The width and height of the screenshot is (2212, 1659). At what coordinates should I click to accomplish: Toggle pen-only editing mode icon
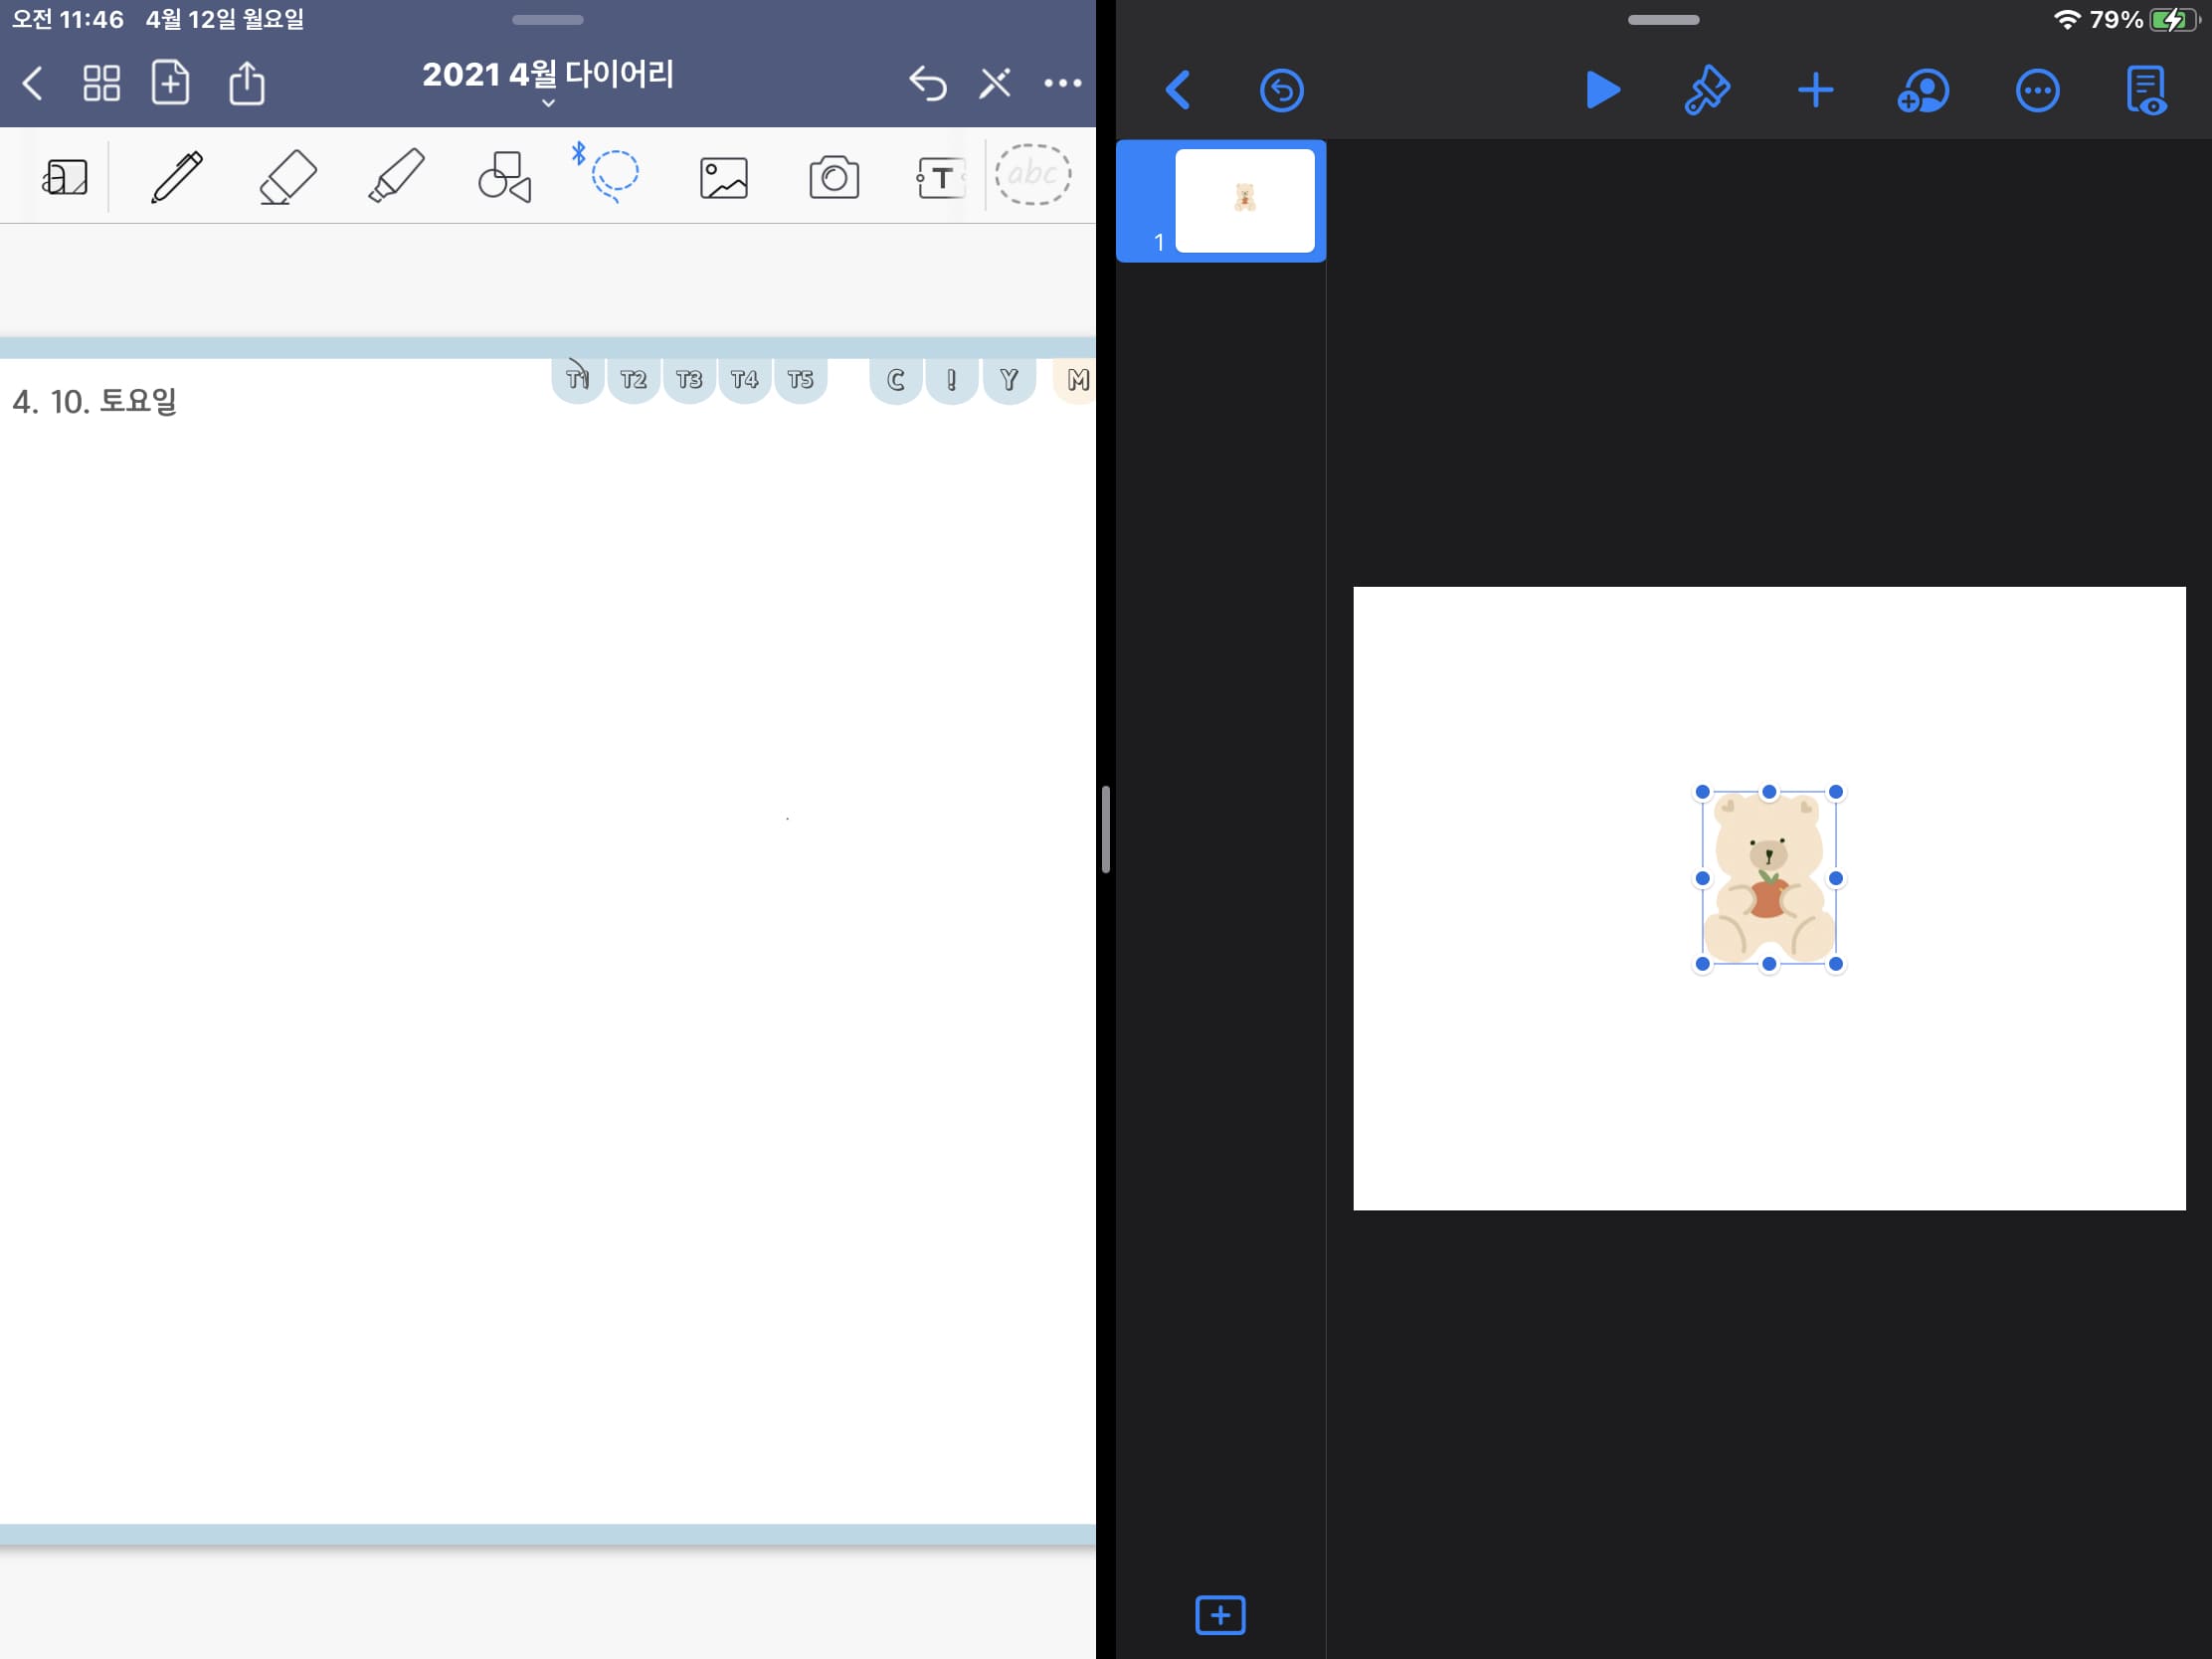pyautogui.click(x=994, y=83)
